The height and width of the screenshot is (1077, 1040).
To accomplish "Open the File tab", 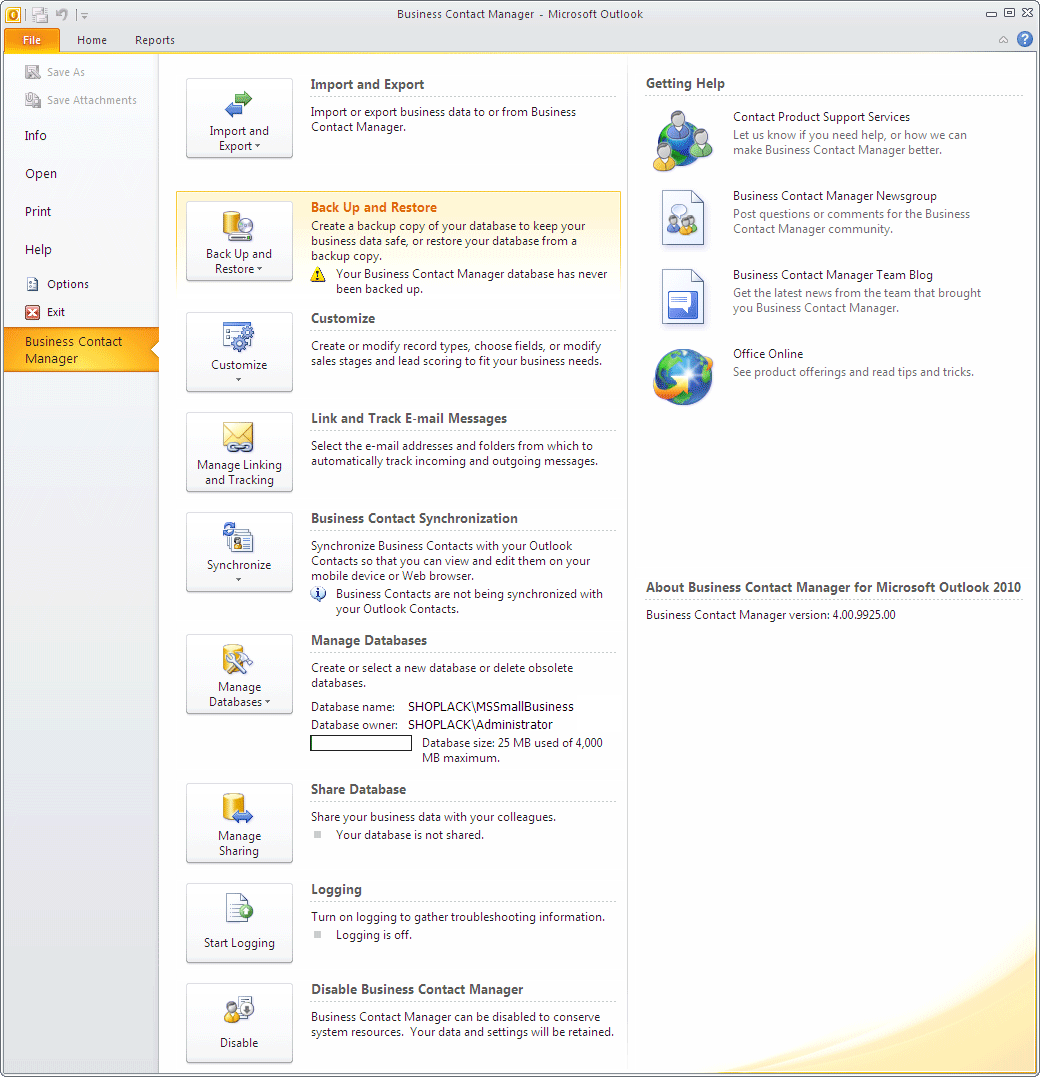I will pos(32,40).
